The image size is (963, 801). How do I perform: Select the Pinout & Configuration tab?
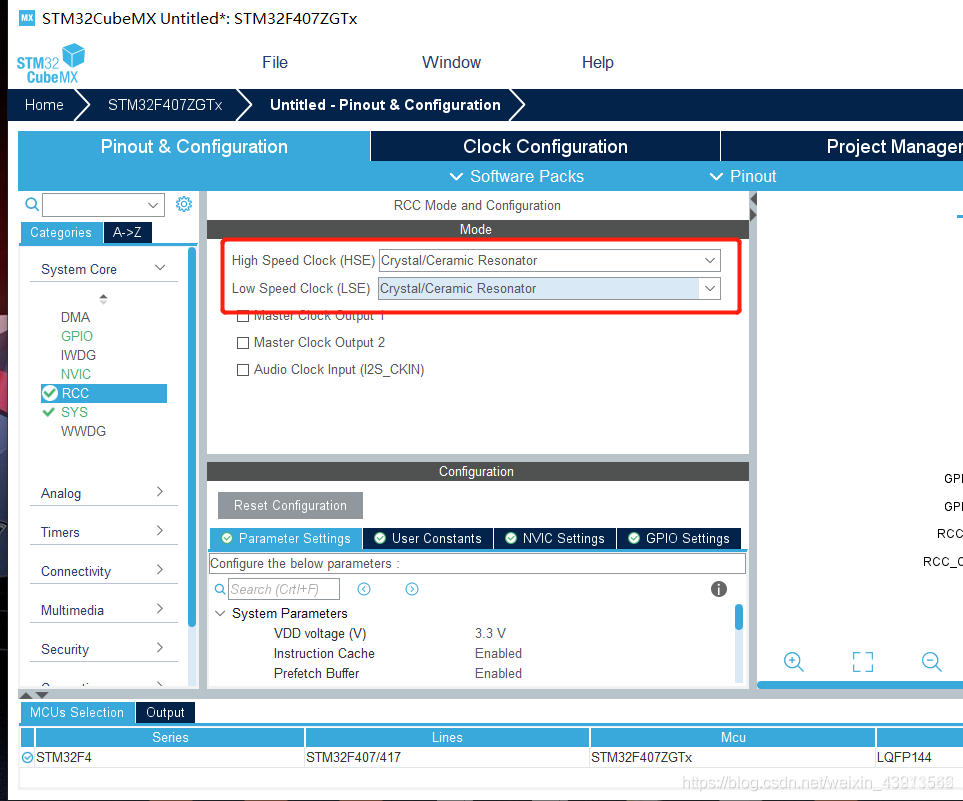[x=194, y=146]
